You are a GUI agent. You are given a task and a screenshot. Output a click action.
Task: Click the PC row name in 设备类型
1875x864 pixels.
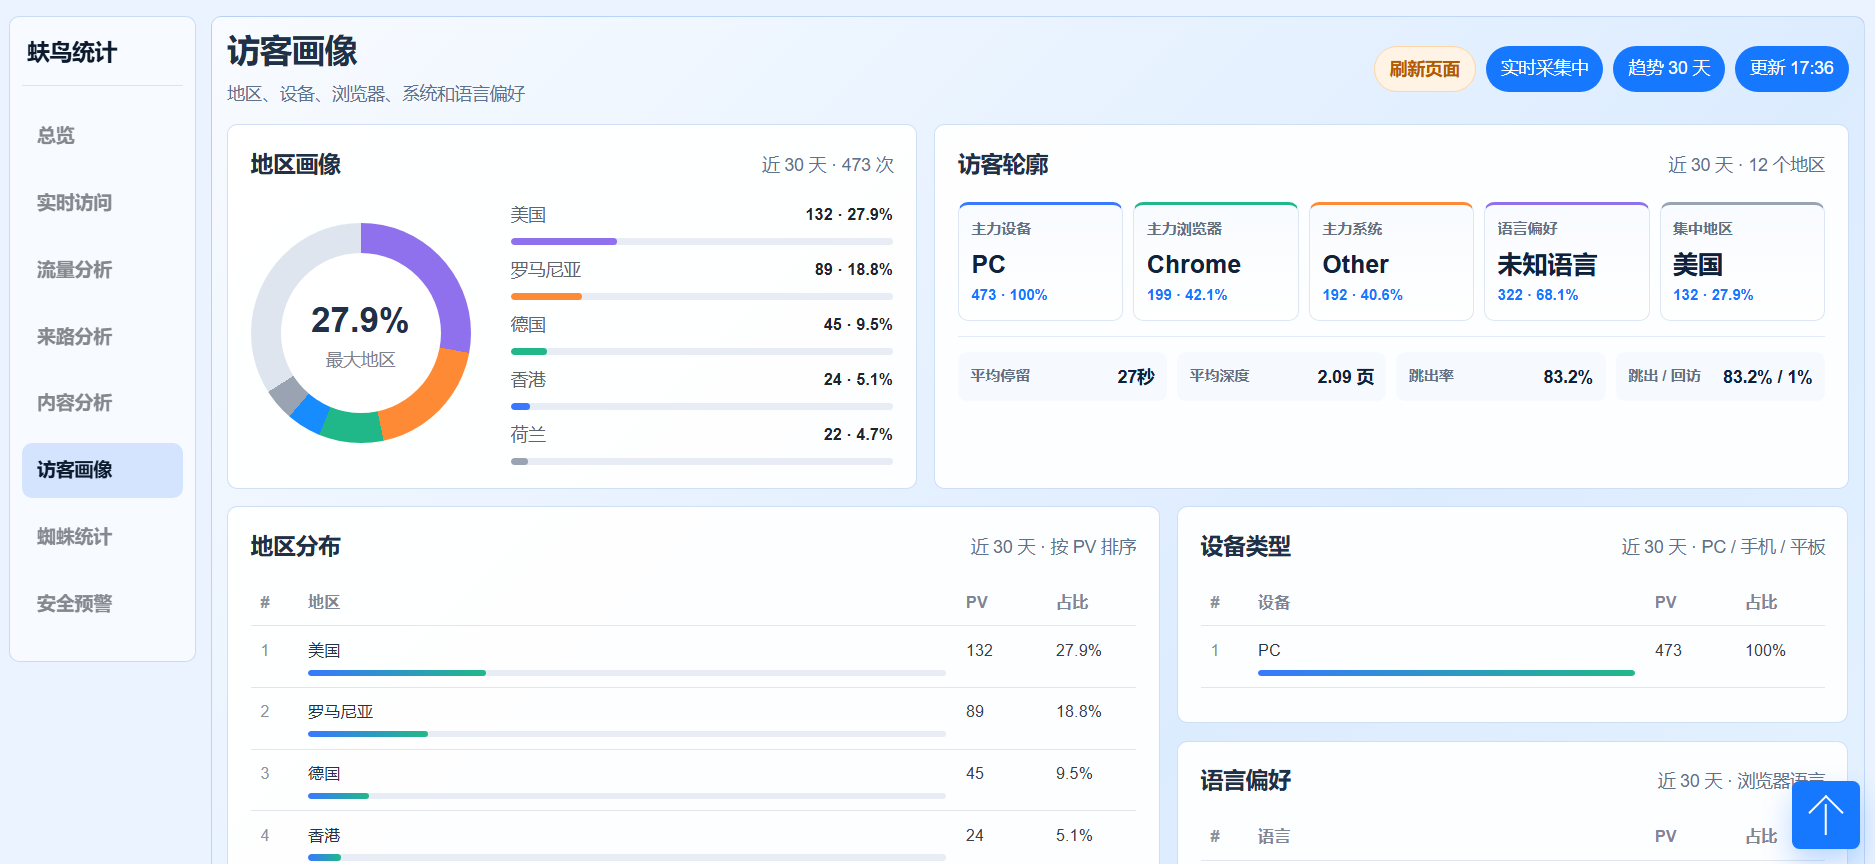pyautogui.click(x=1269, y=650)
